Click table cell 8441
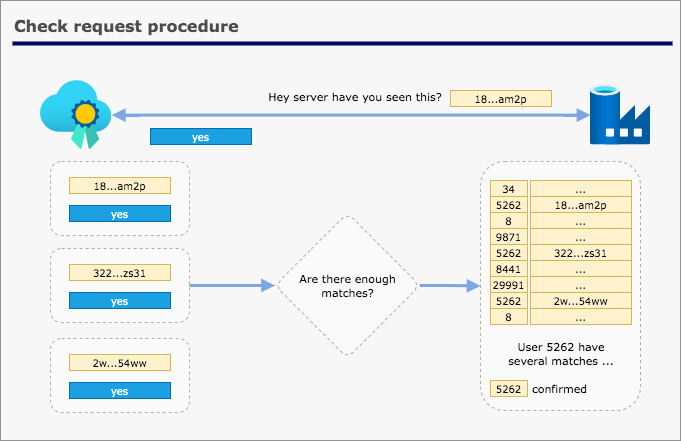 (x=509, y=269)
